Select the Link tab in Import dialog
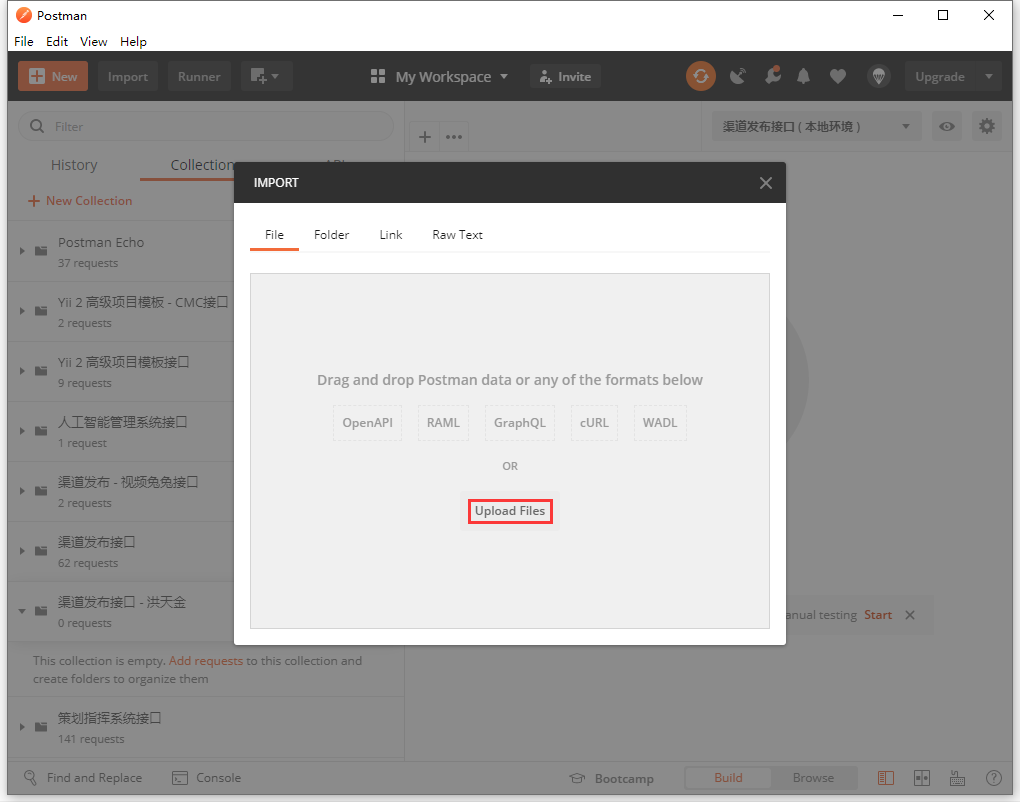The height and width of the screenshot is (802, 1020). (x=391, y=235)
